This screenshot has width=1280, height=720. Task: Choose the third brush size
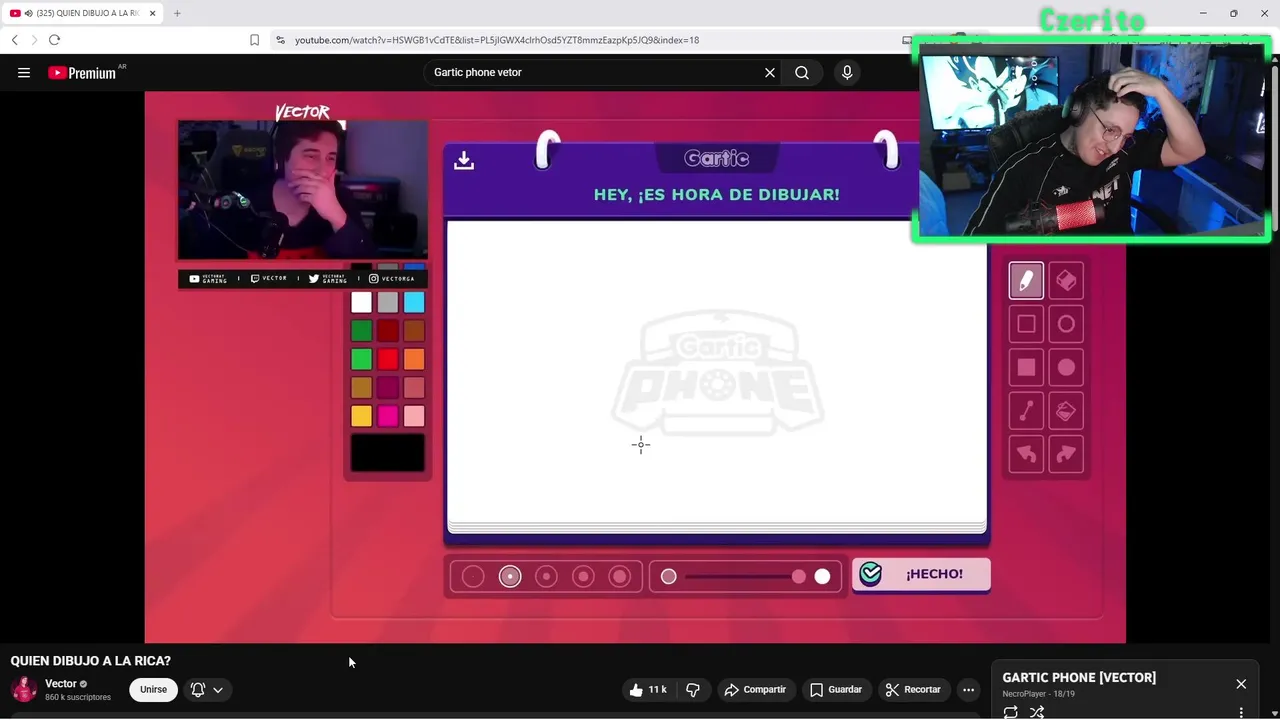546,576
